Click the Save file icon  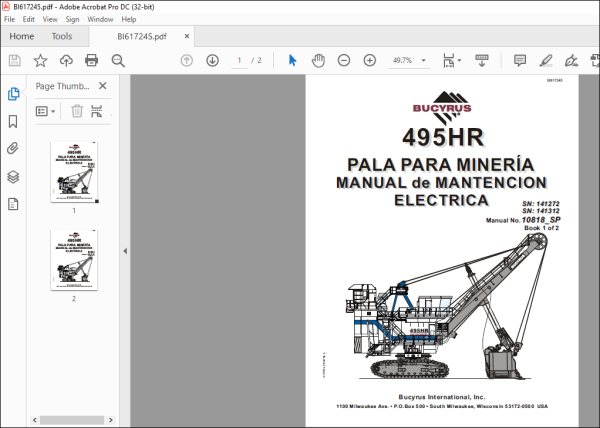coord(15,60)
